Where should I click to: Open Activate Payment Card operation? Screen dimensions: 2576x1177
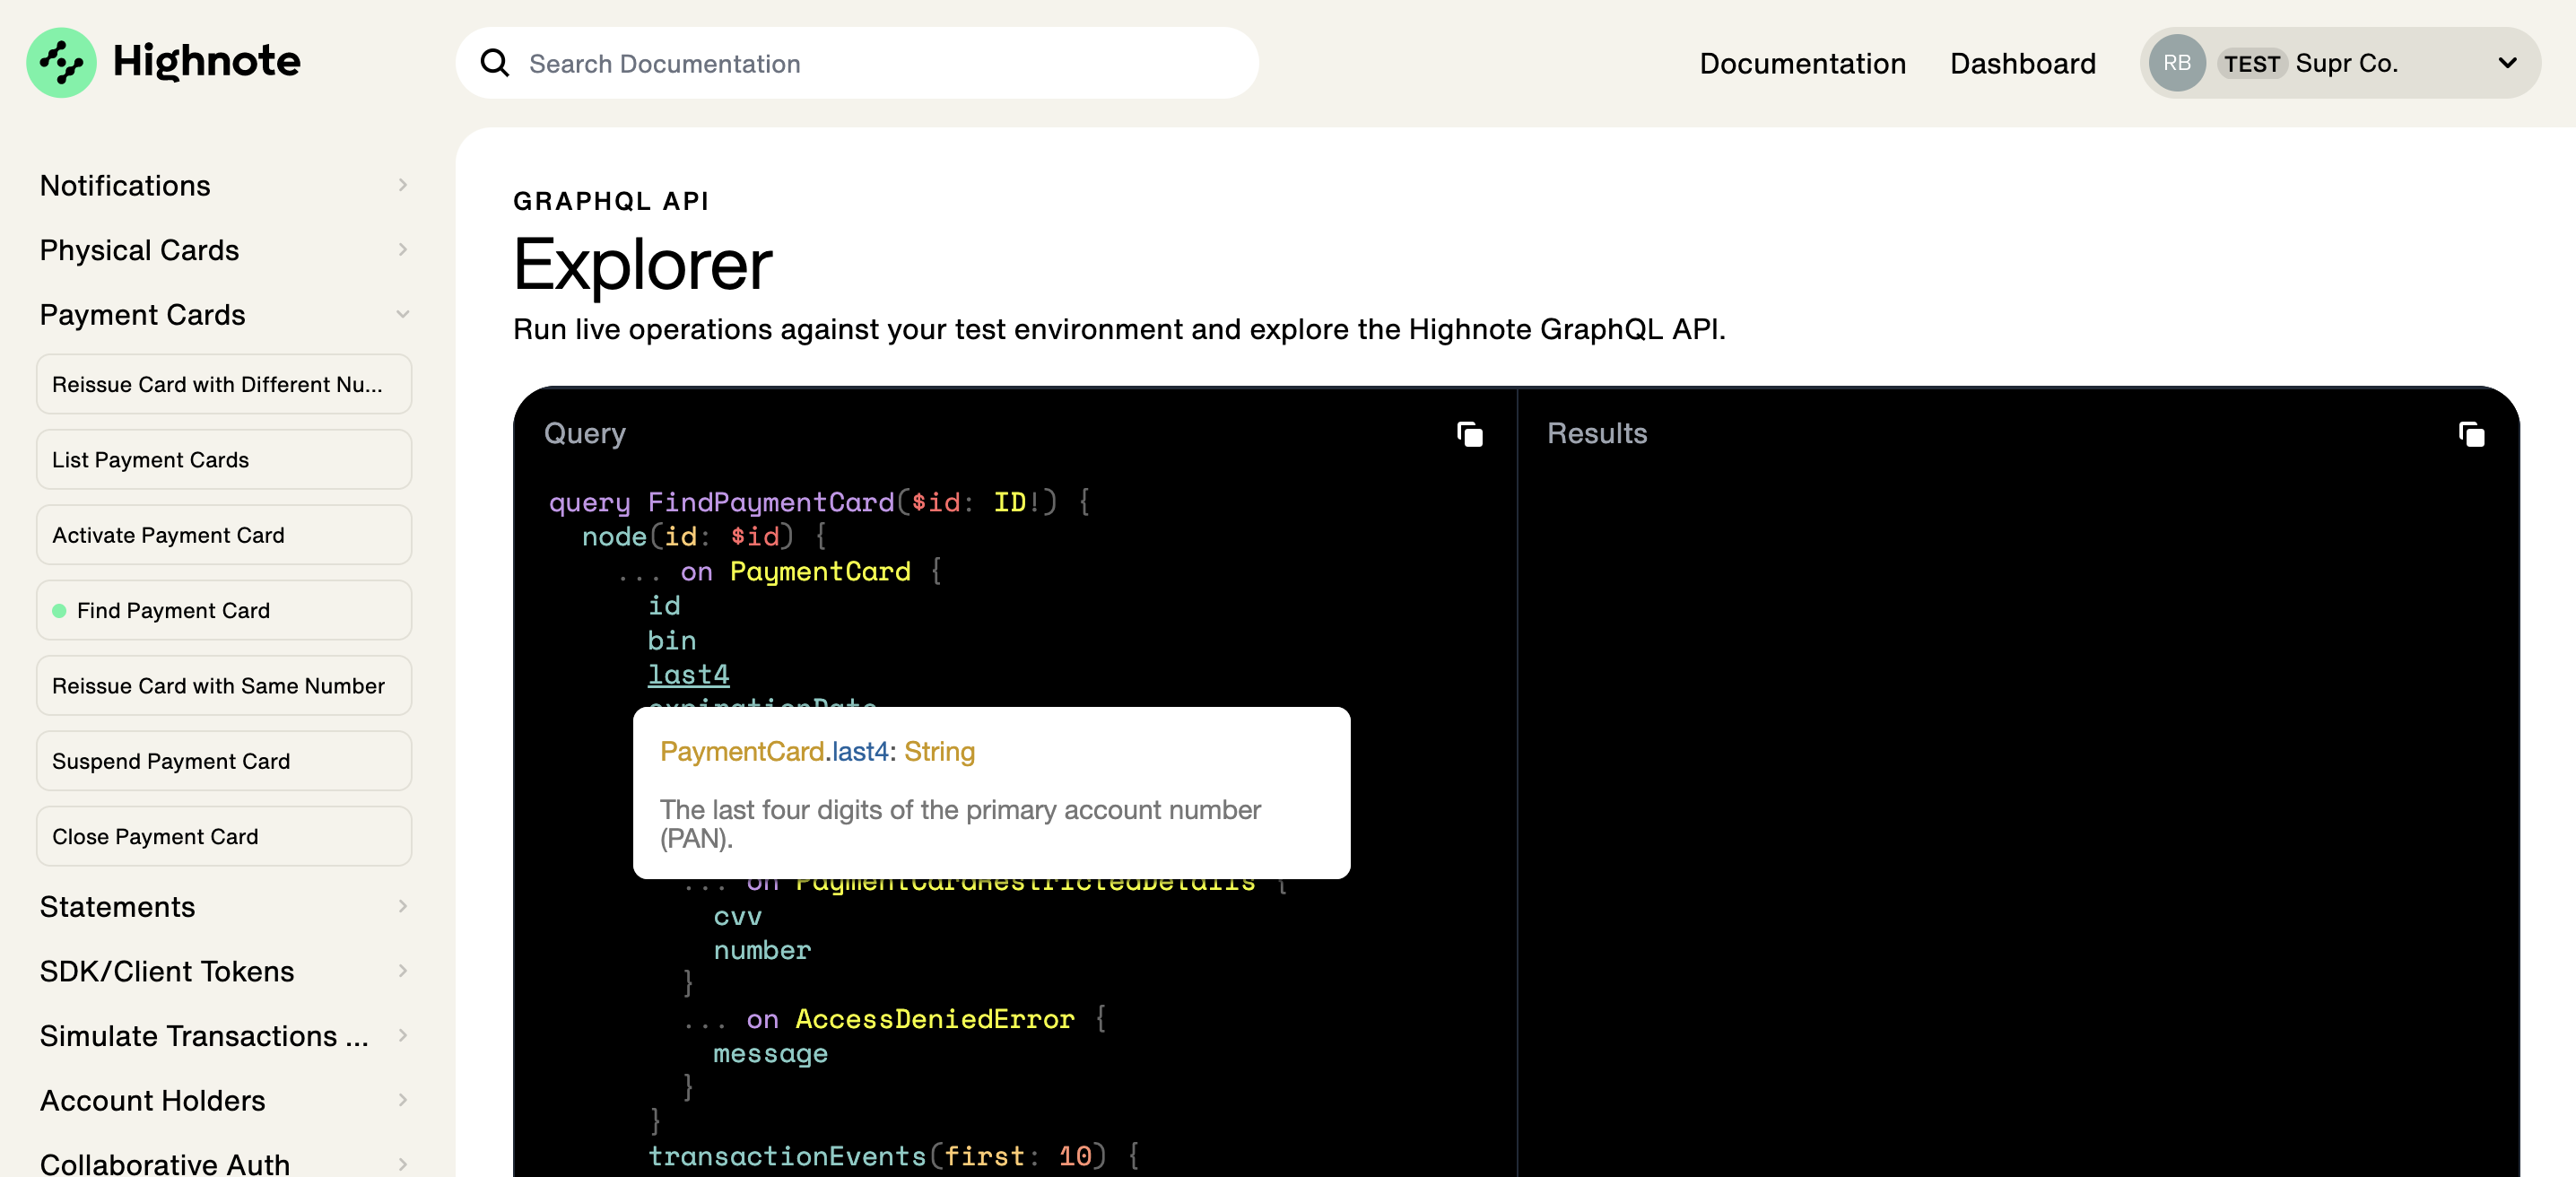click(x=224, y=535)
